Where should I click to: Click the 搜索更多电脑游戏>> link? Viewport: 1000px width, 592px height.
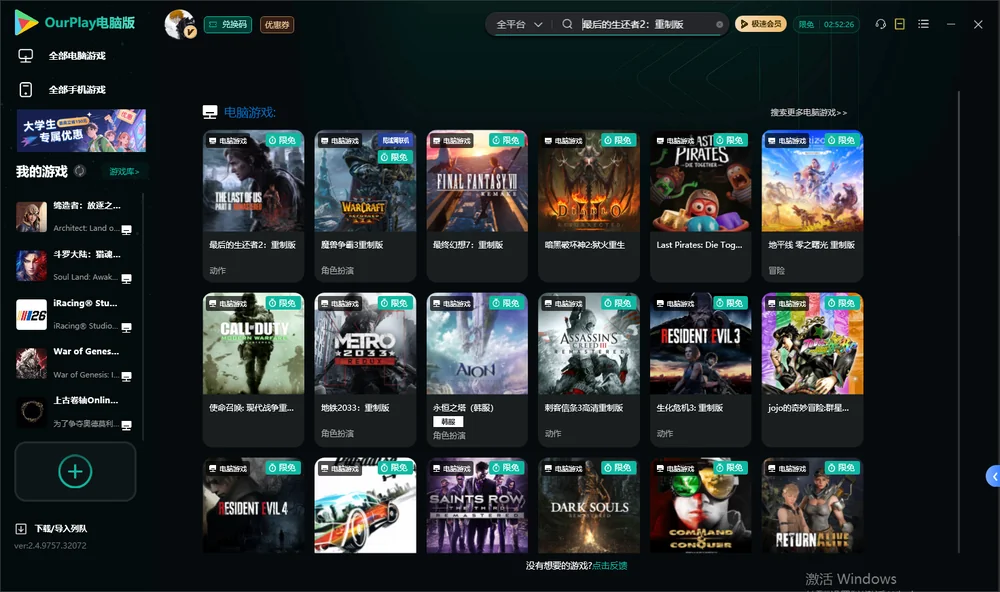808,113
